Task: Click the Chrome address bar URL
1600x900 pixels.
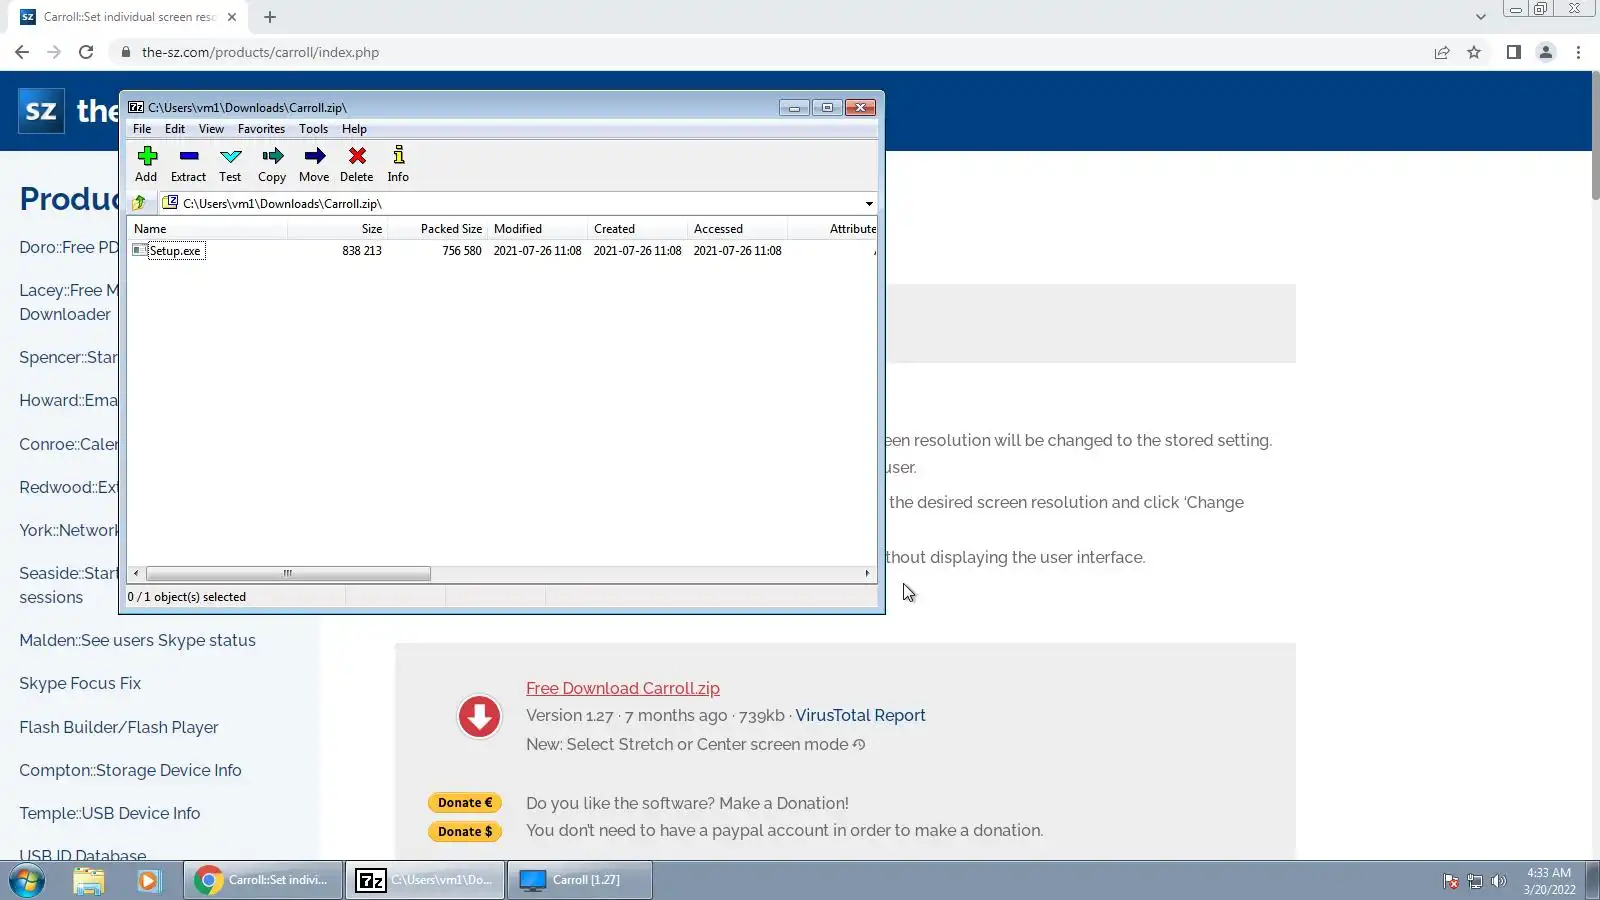Action: 260,52
